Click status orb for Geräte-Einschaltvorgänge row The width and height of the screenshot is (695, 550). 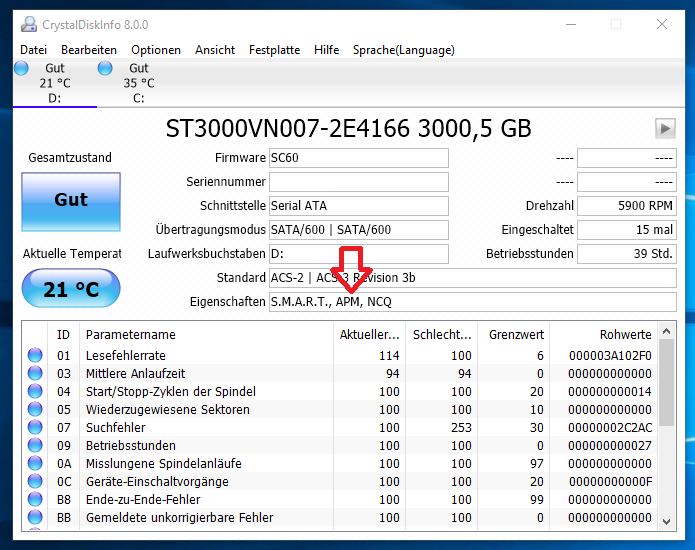[35, 481]
